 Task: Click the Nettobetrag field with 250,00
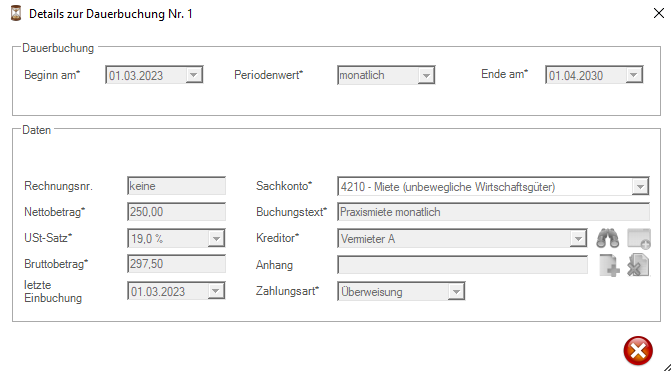coord(176,212)
